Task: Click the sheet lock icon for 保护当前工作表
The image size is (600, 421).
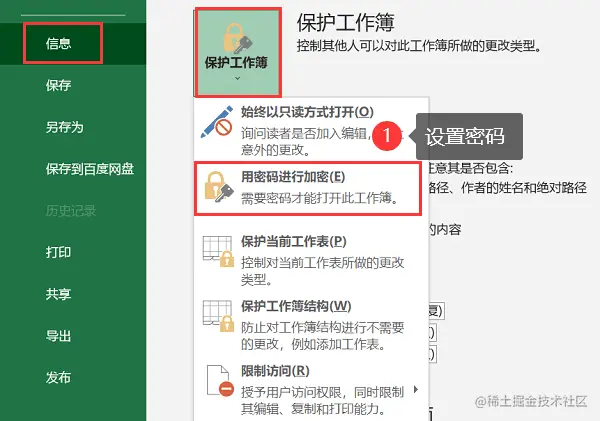Action: (x=218, y=251)
